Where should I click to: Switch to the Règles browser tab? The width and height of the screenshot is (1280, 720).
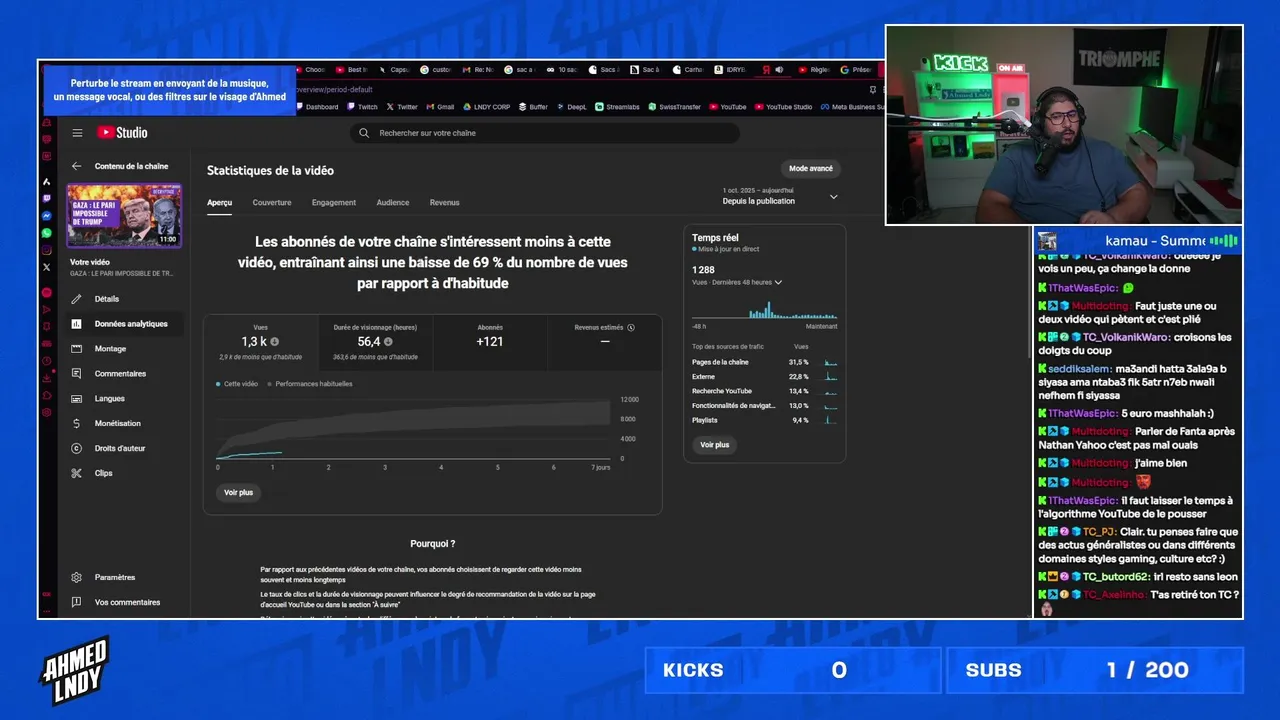[816, 70]
